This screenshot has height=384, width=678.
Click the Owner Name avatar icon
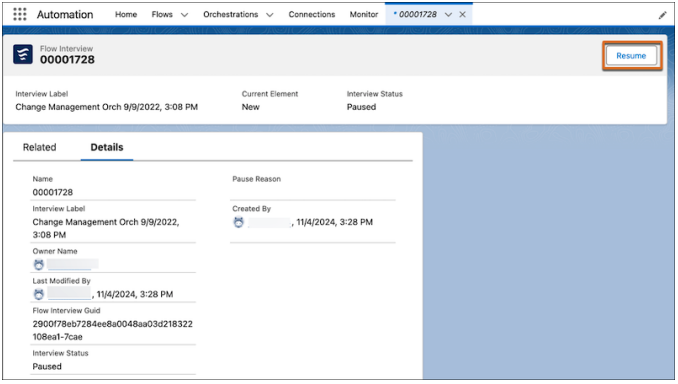[x=39, y=264]
